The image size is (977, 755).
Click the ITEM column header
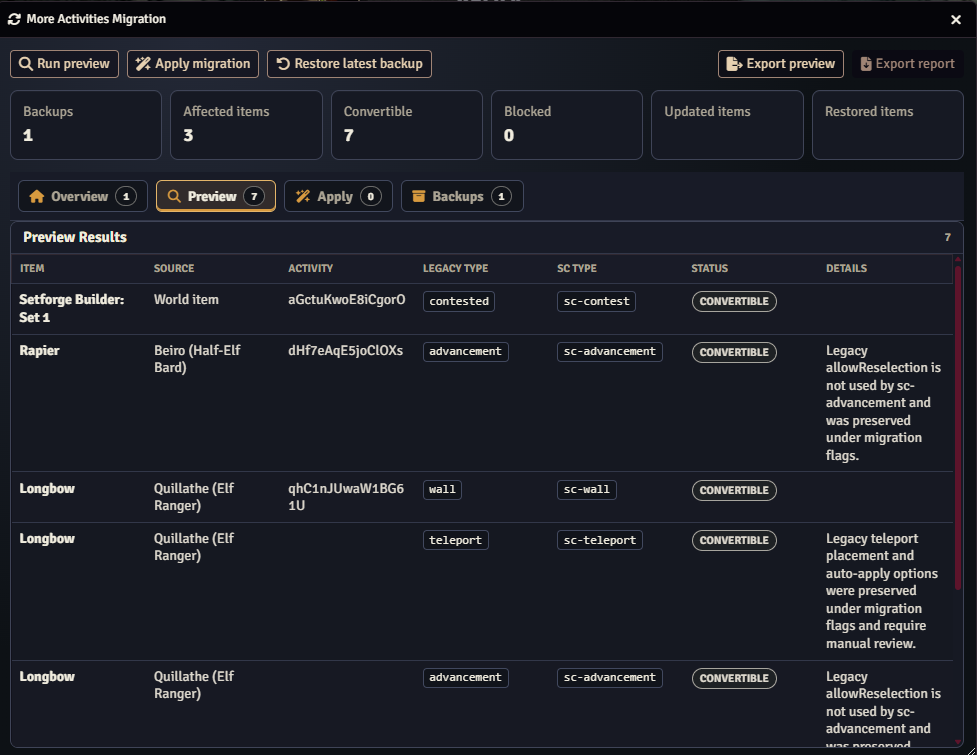pos(32,268)
